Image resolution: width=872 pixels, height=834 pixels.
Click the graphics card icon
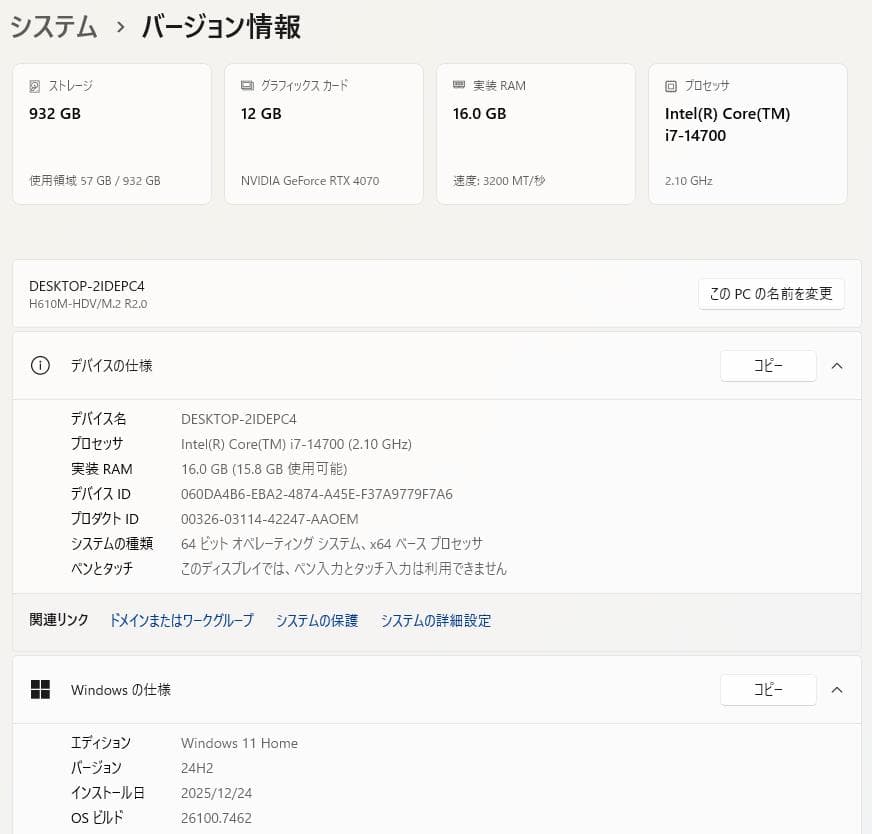(247, 86)
